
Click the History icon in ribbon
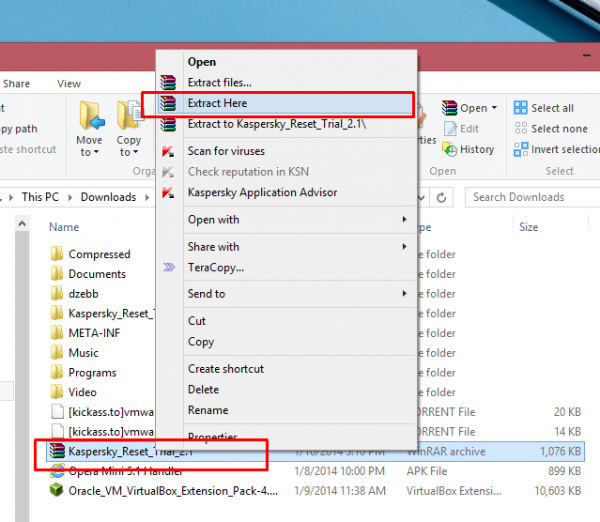(x=450, y=149)
